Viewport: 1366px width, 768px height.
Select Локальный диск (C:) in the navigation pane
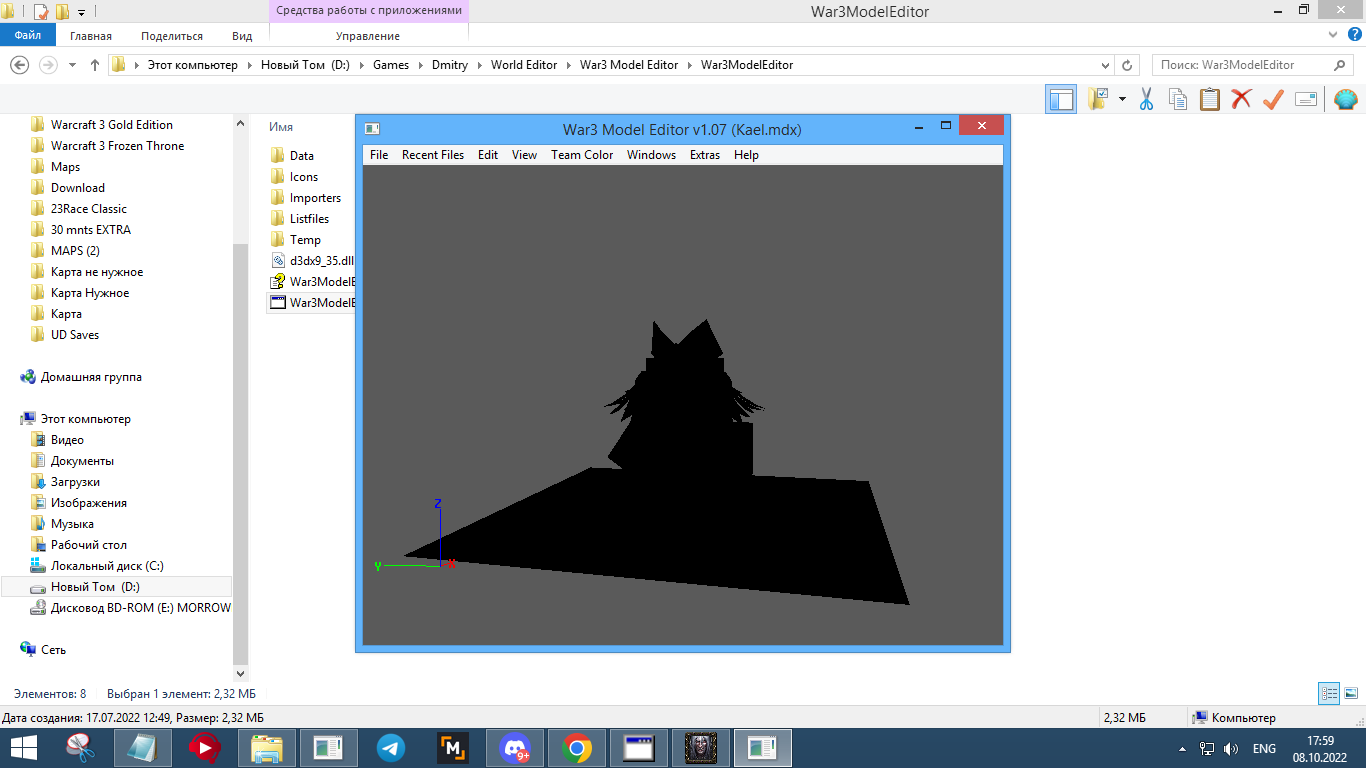(x=107, y=566)
